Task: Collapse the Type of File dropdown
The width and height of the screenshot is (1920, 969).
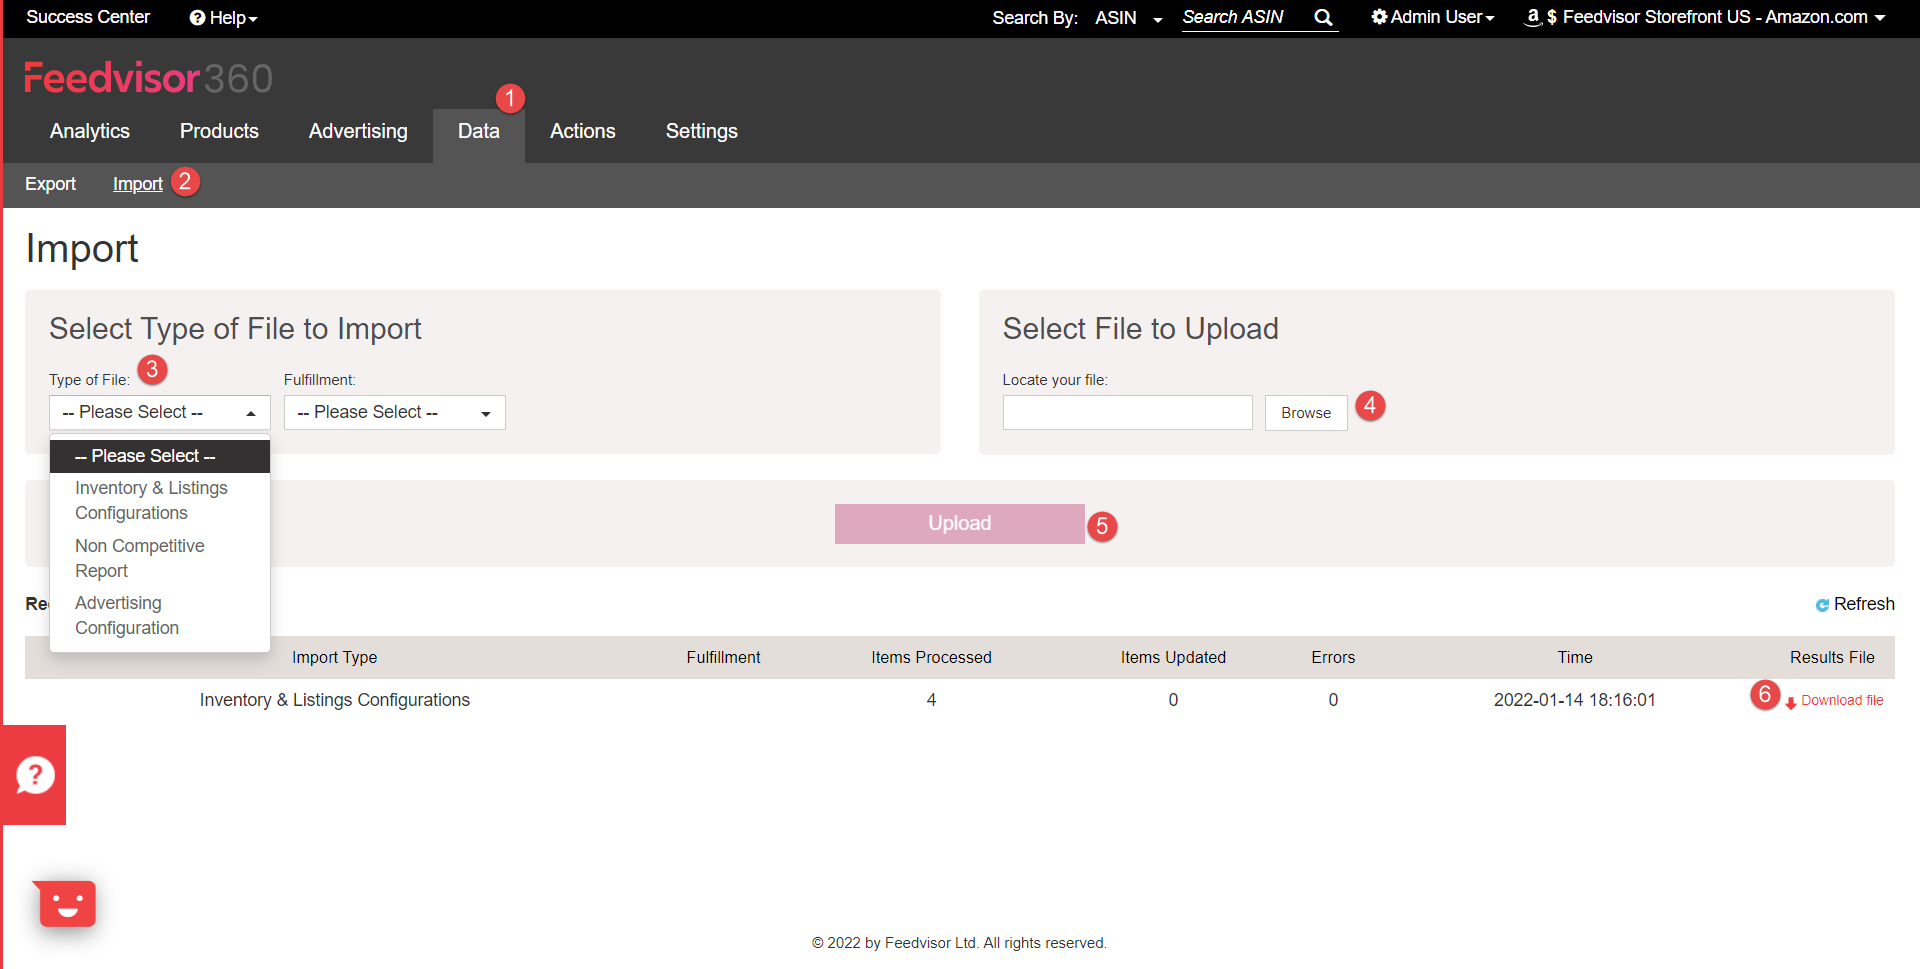Action: pyautogui.click(x=160, y=412)
